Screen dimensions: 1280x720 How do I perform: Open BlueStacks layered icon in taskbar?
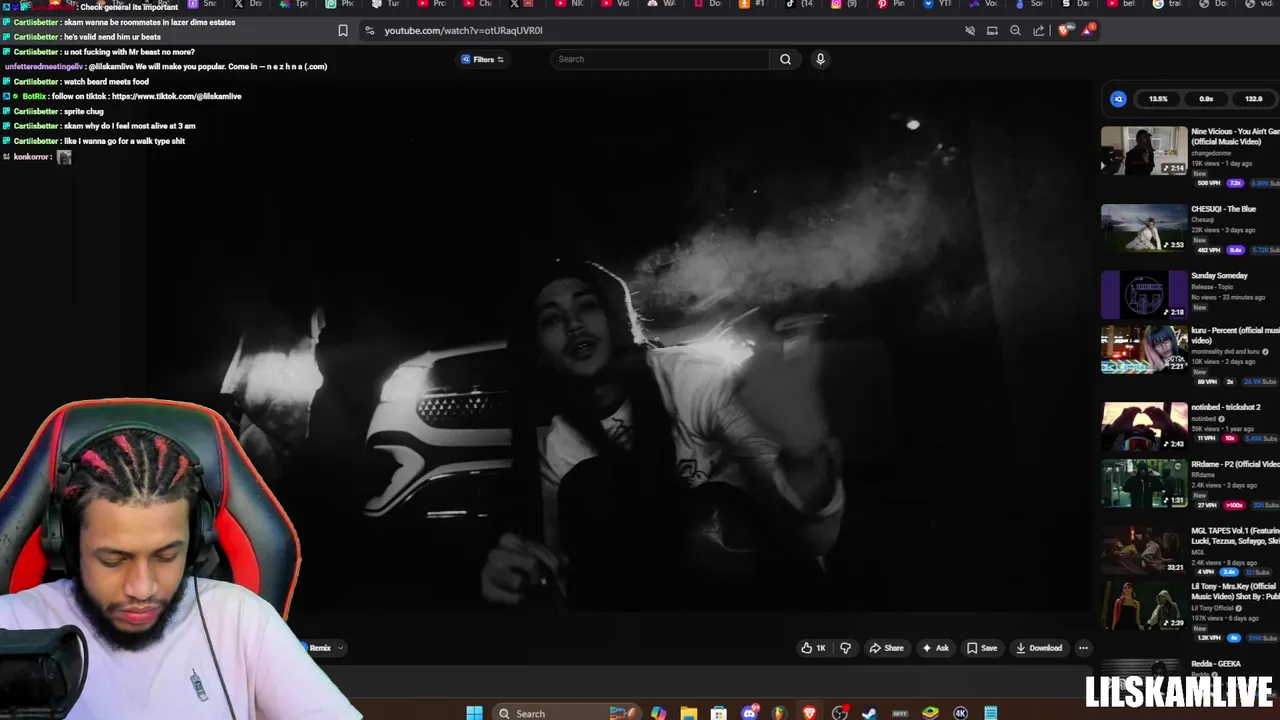[930, 713]
